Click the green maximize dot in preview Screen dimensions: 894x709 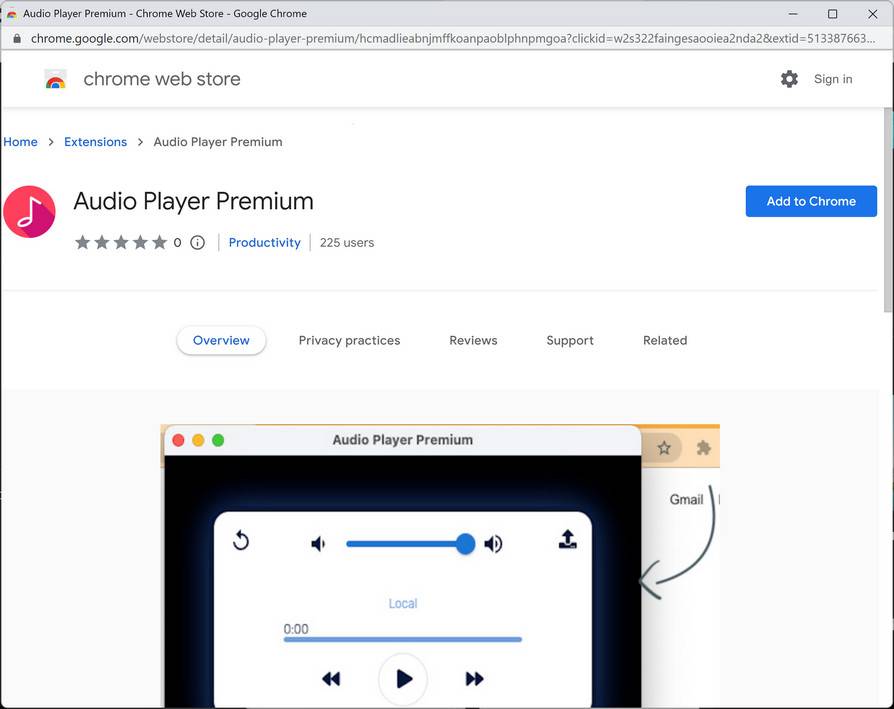(x=218, y=440)
